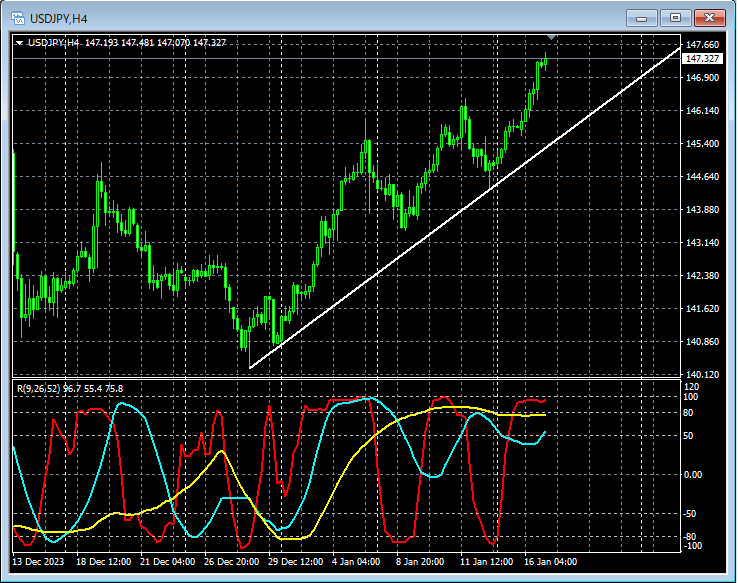The width and height of the screenshot is (738, 583).
Task: Click the 141.620 price scale label
Action: click(x=702, y=309)
